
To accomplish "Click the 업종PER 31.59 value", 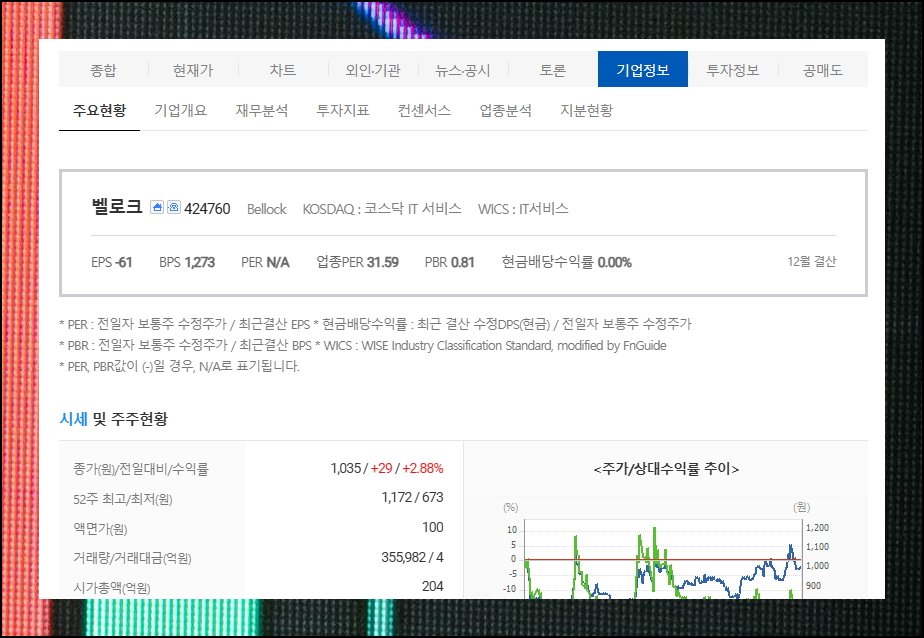I will (358, 262).
